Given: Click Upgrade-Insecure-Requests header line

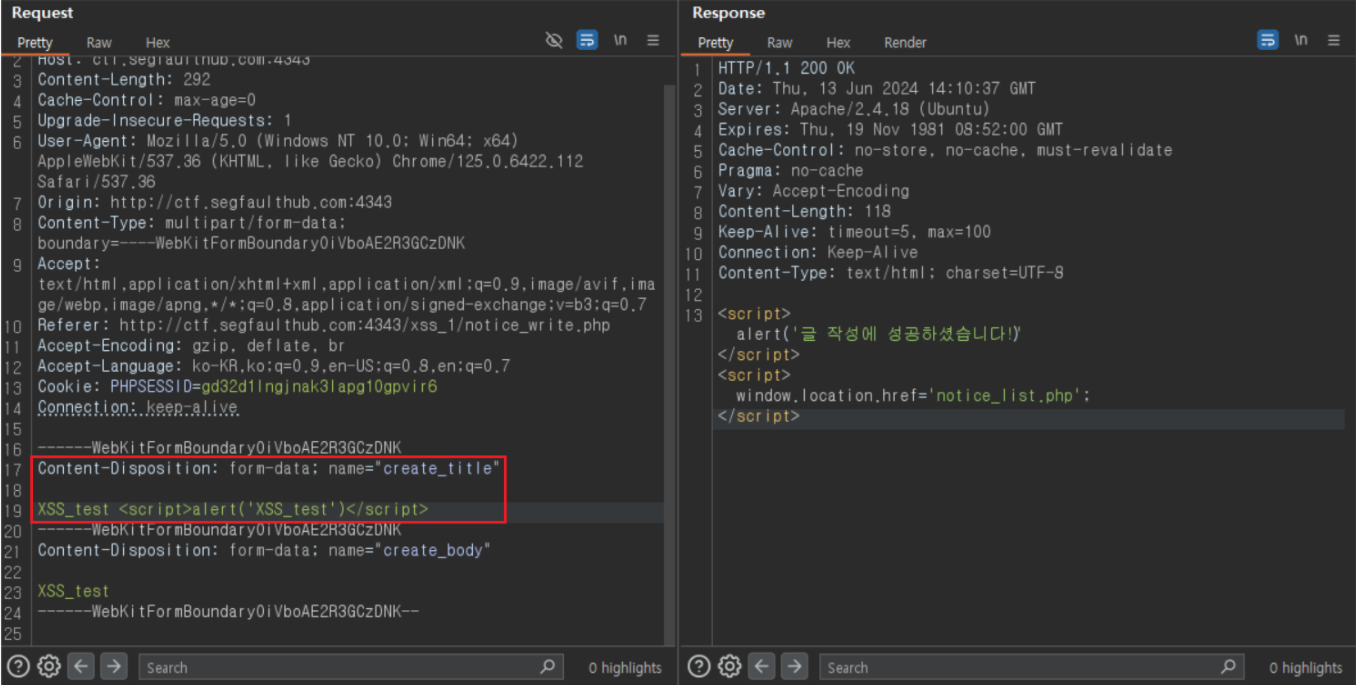Looking at the screenshot, I should pos(165,120).
